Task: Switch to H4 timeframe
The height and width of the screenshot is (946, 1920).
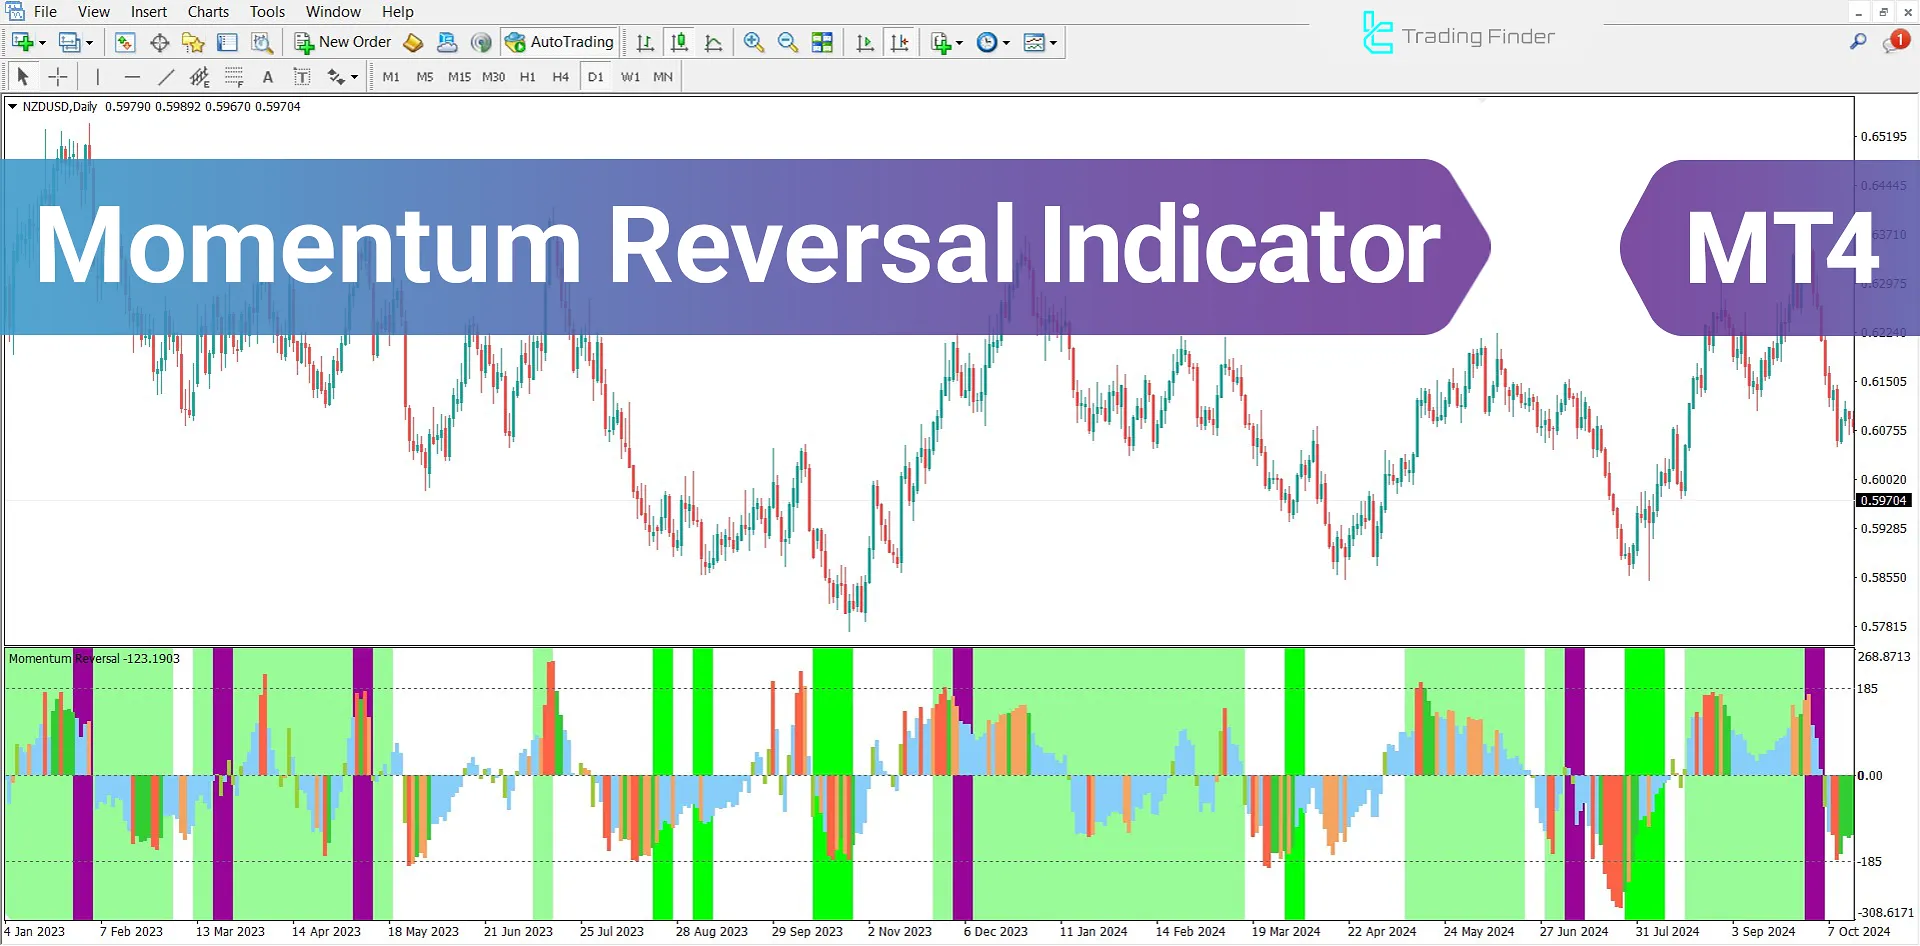Action: pos(561,76)
